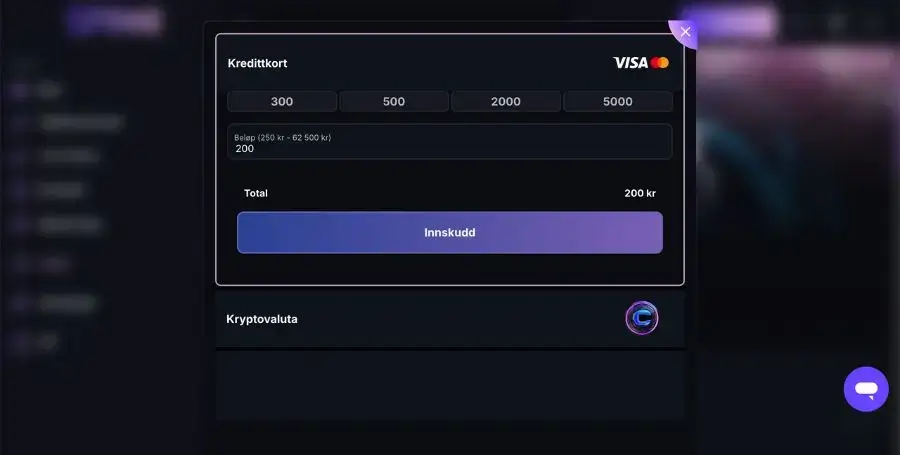Click the Mastercard logo circles
The image size is (900, 455).
click(x=660, y=63)
